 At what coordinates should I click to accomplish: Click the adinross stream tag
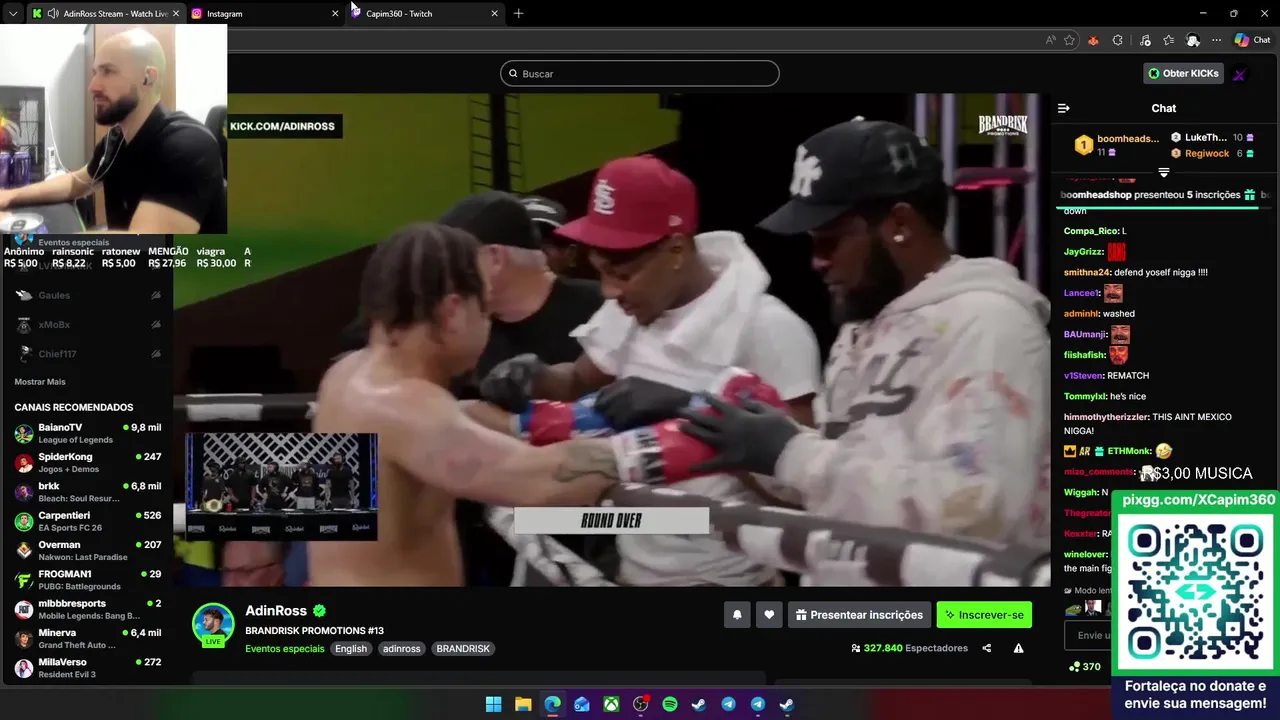(402, 649)
